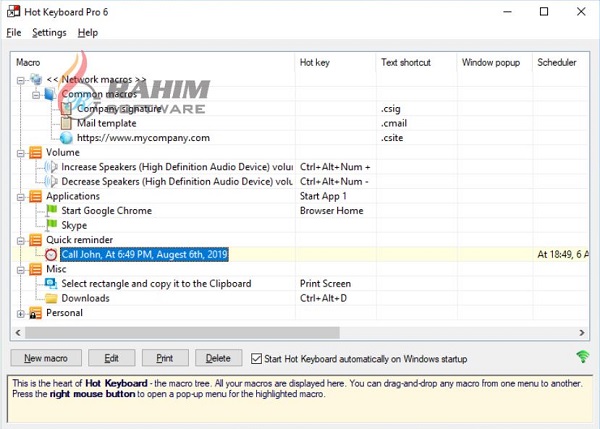The height and width of the screenshot is (429, 600).
Task: Select the Start Google Chrome macro
Action: (x=107, y=210)
